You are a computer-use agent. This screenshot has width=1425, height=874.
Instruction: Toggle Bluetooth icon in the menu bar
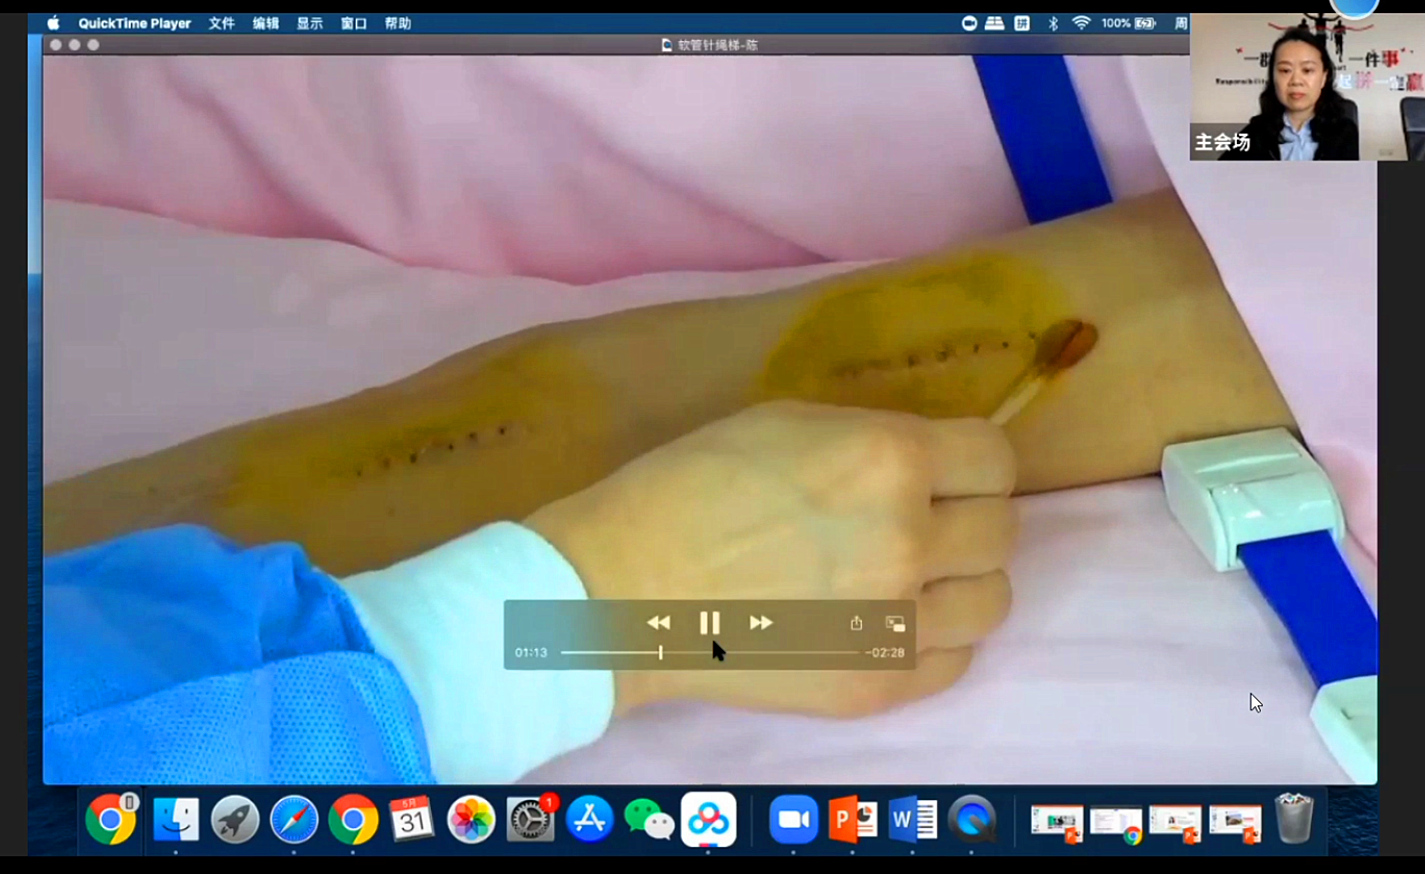[x=1053, y=23]
